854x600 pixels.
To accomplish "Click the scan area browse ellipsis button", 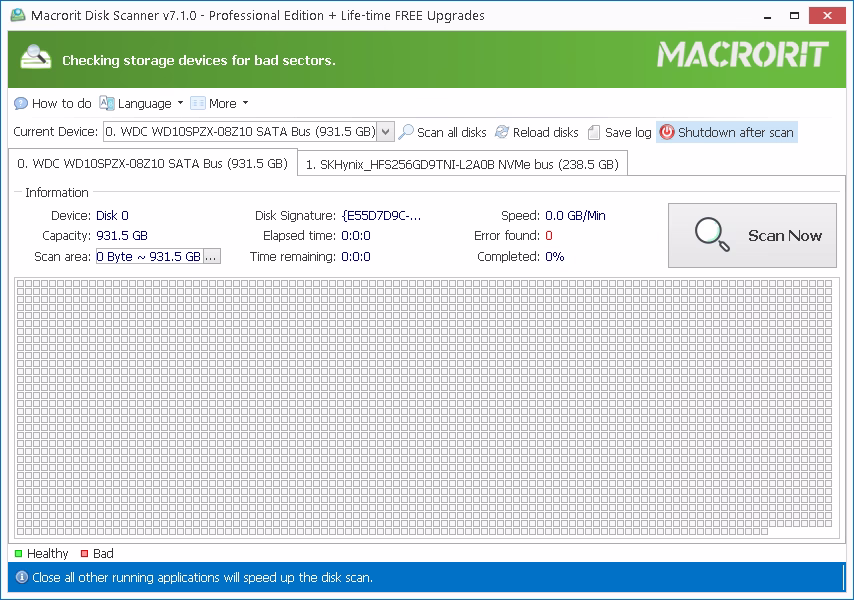I will pos(211,257).
